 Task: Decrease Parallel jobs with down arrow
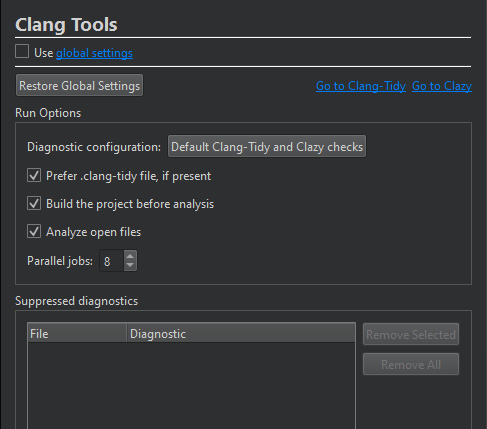pyautogui.click(x=130, y=266)
